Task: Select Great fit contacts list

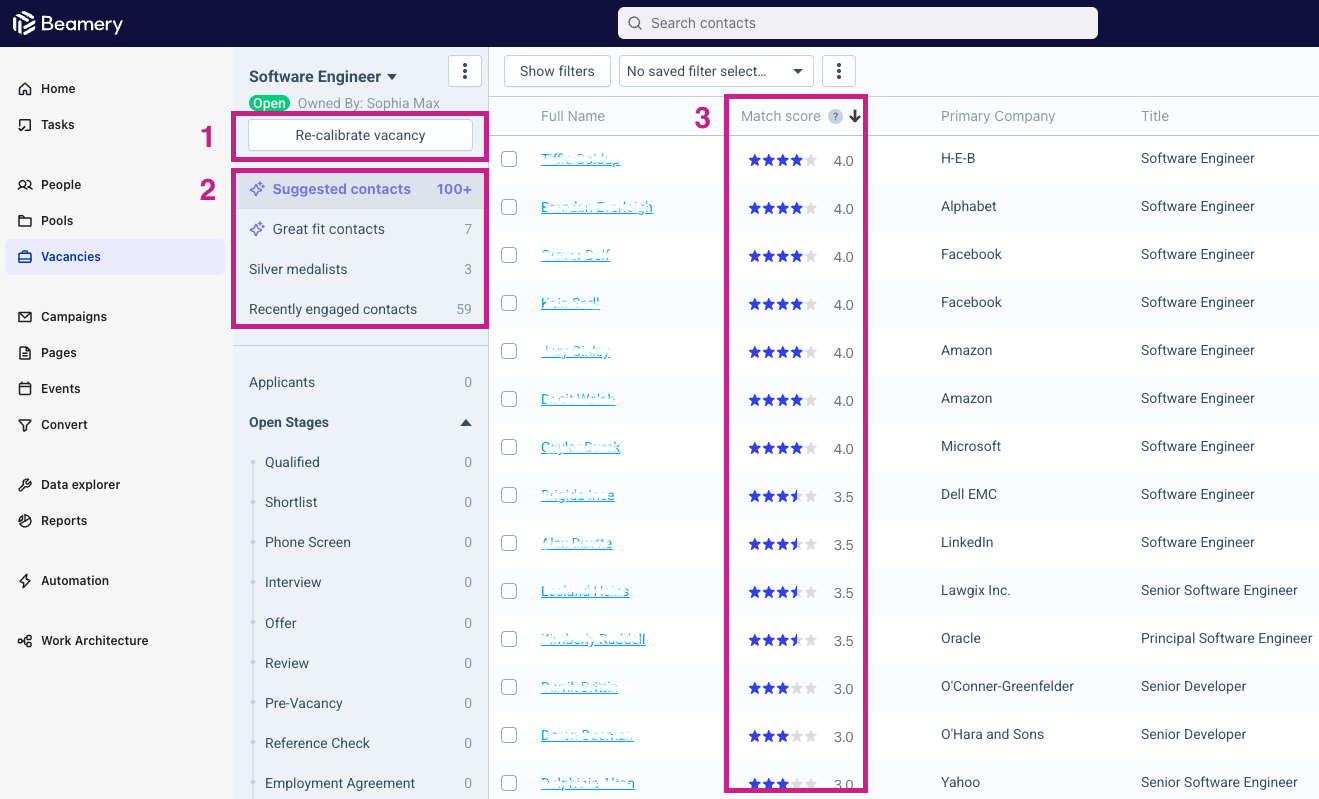Action: pyautogui.click(x=328, y=229)
